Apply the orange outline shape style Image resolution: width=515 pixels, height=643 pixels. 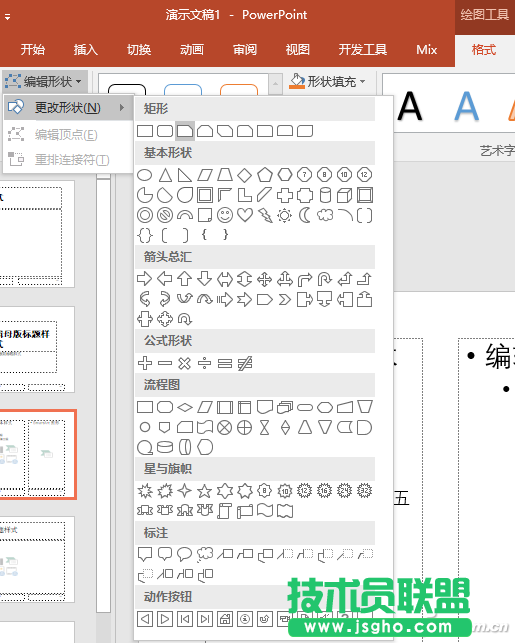pyautogui.click(x=239, y=89)
